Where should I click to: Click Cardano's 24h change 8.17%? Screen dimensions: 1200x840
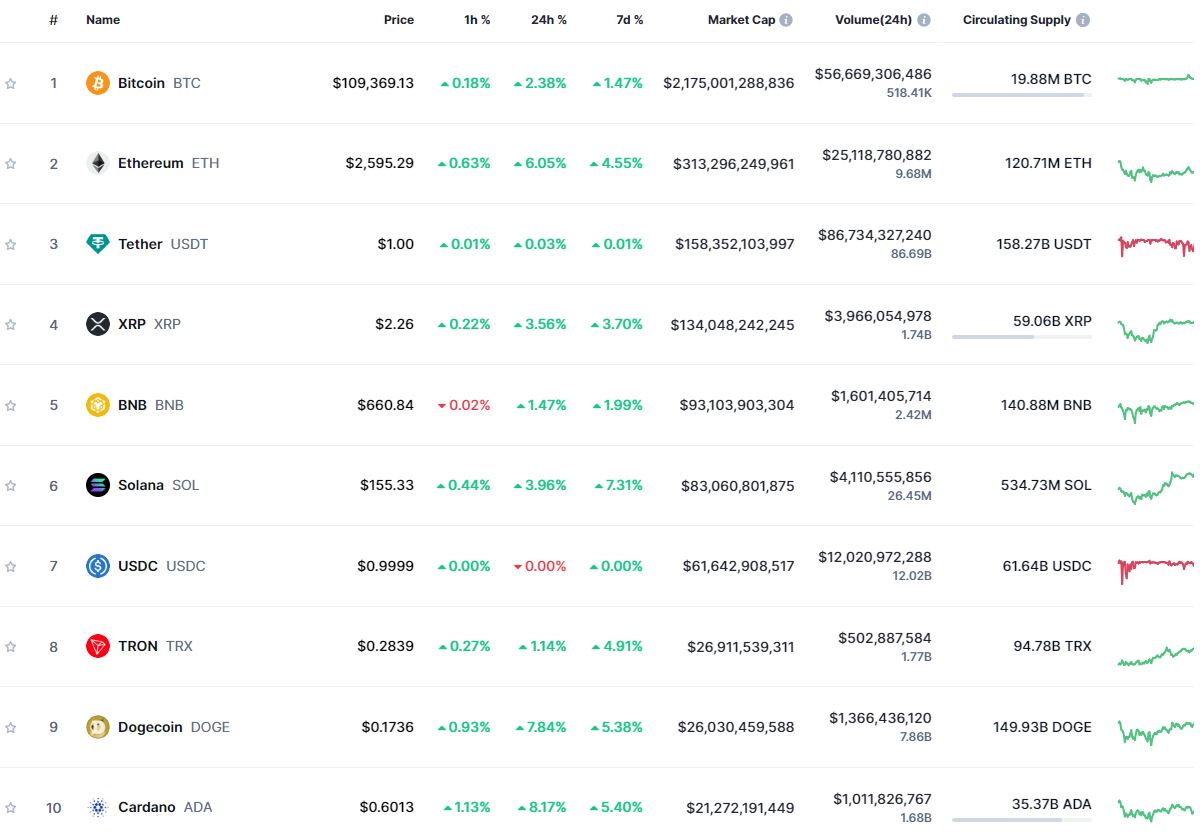coord(542,807)
